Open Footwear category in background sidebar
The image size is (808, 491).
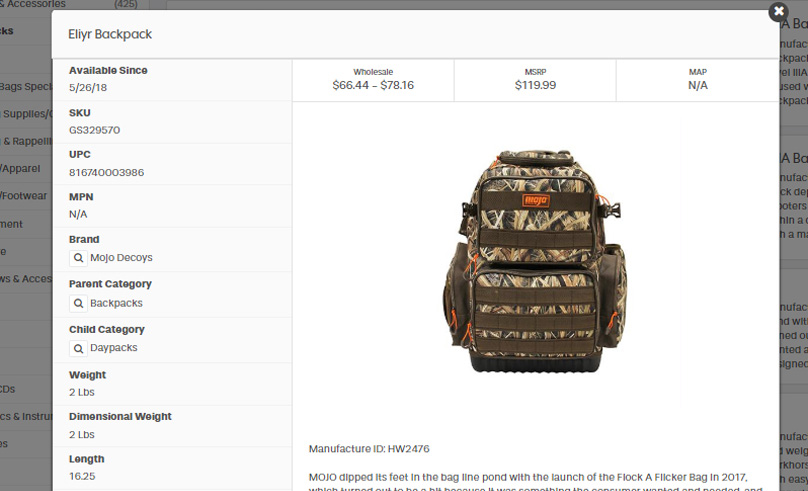[24, 196]
